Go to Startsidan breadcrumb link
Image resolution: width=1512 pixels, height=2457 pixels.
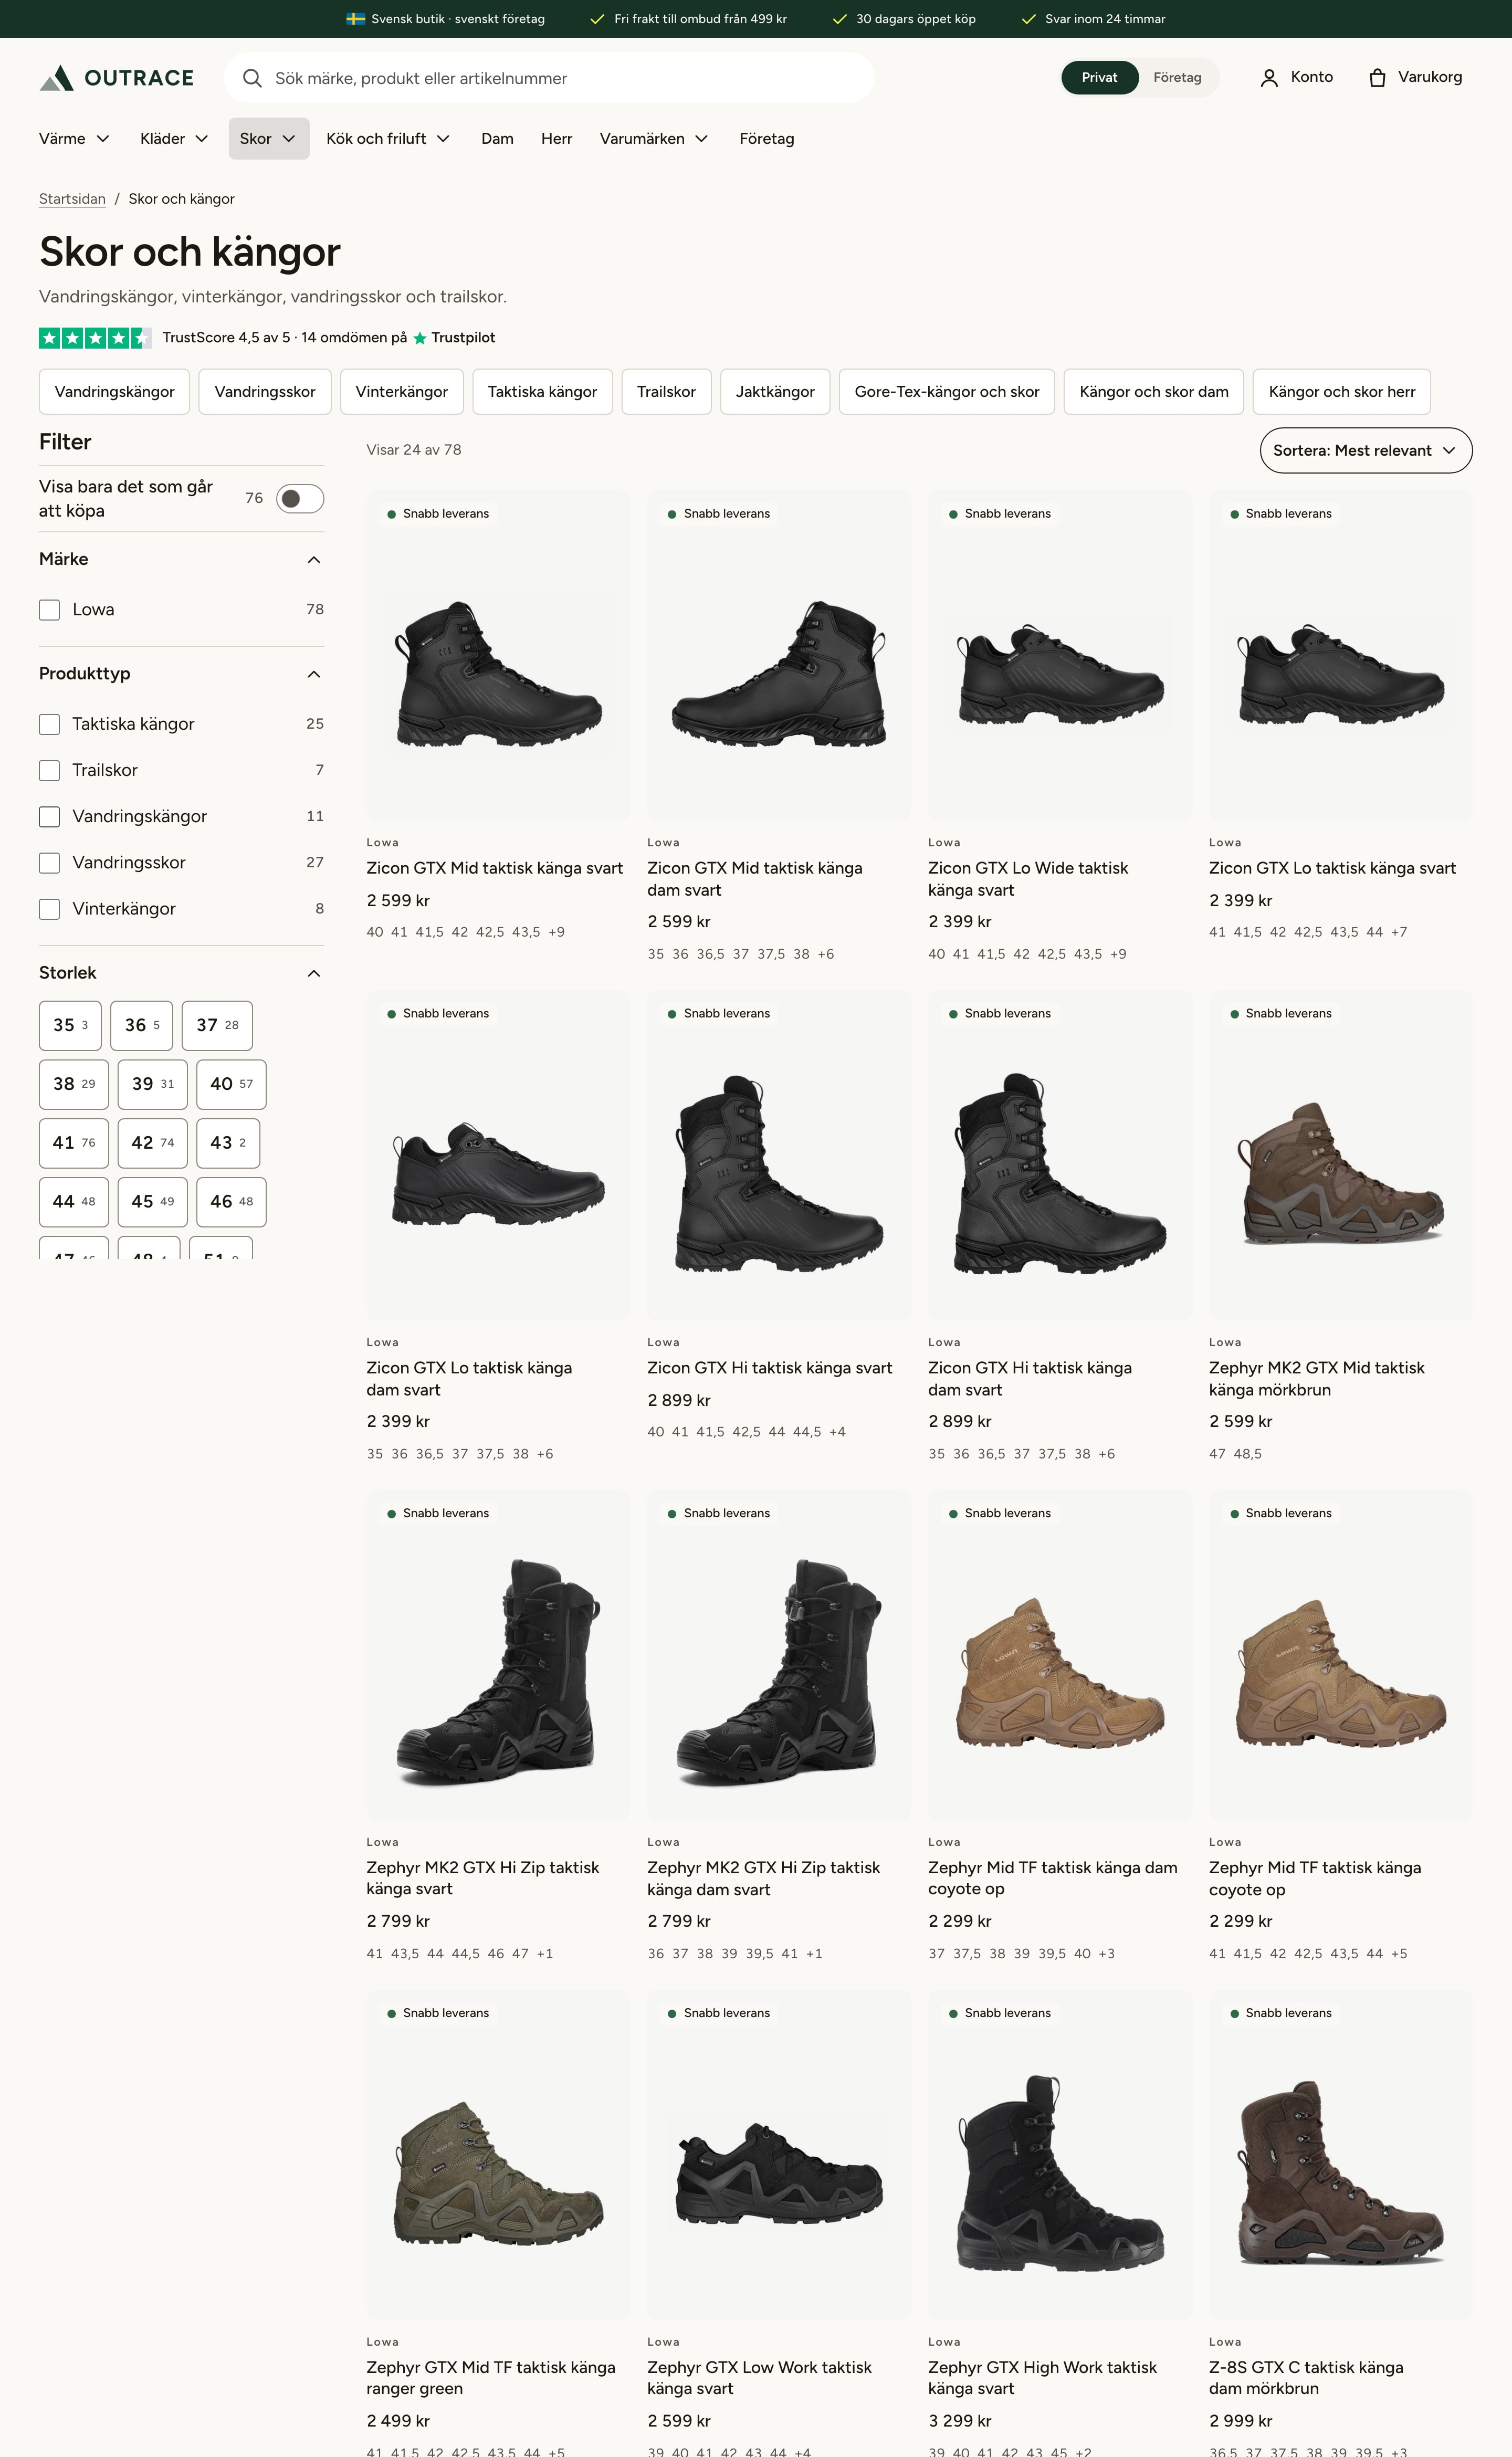point(72,199)
